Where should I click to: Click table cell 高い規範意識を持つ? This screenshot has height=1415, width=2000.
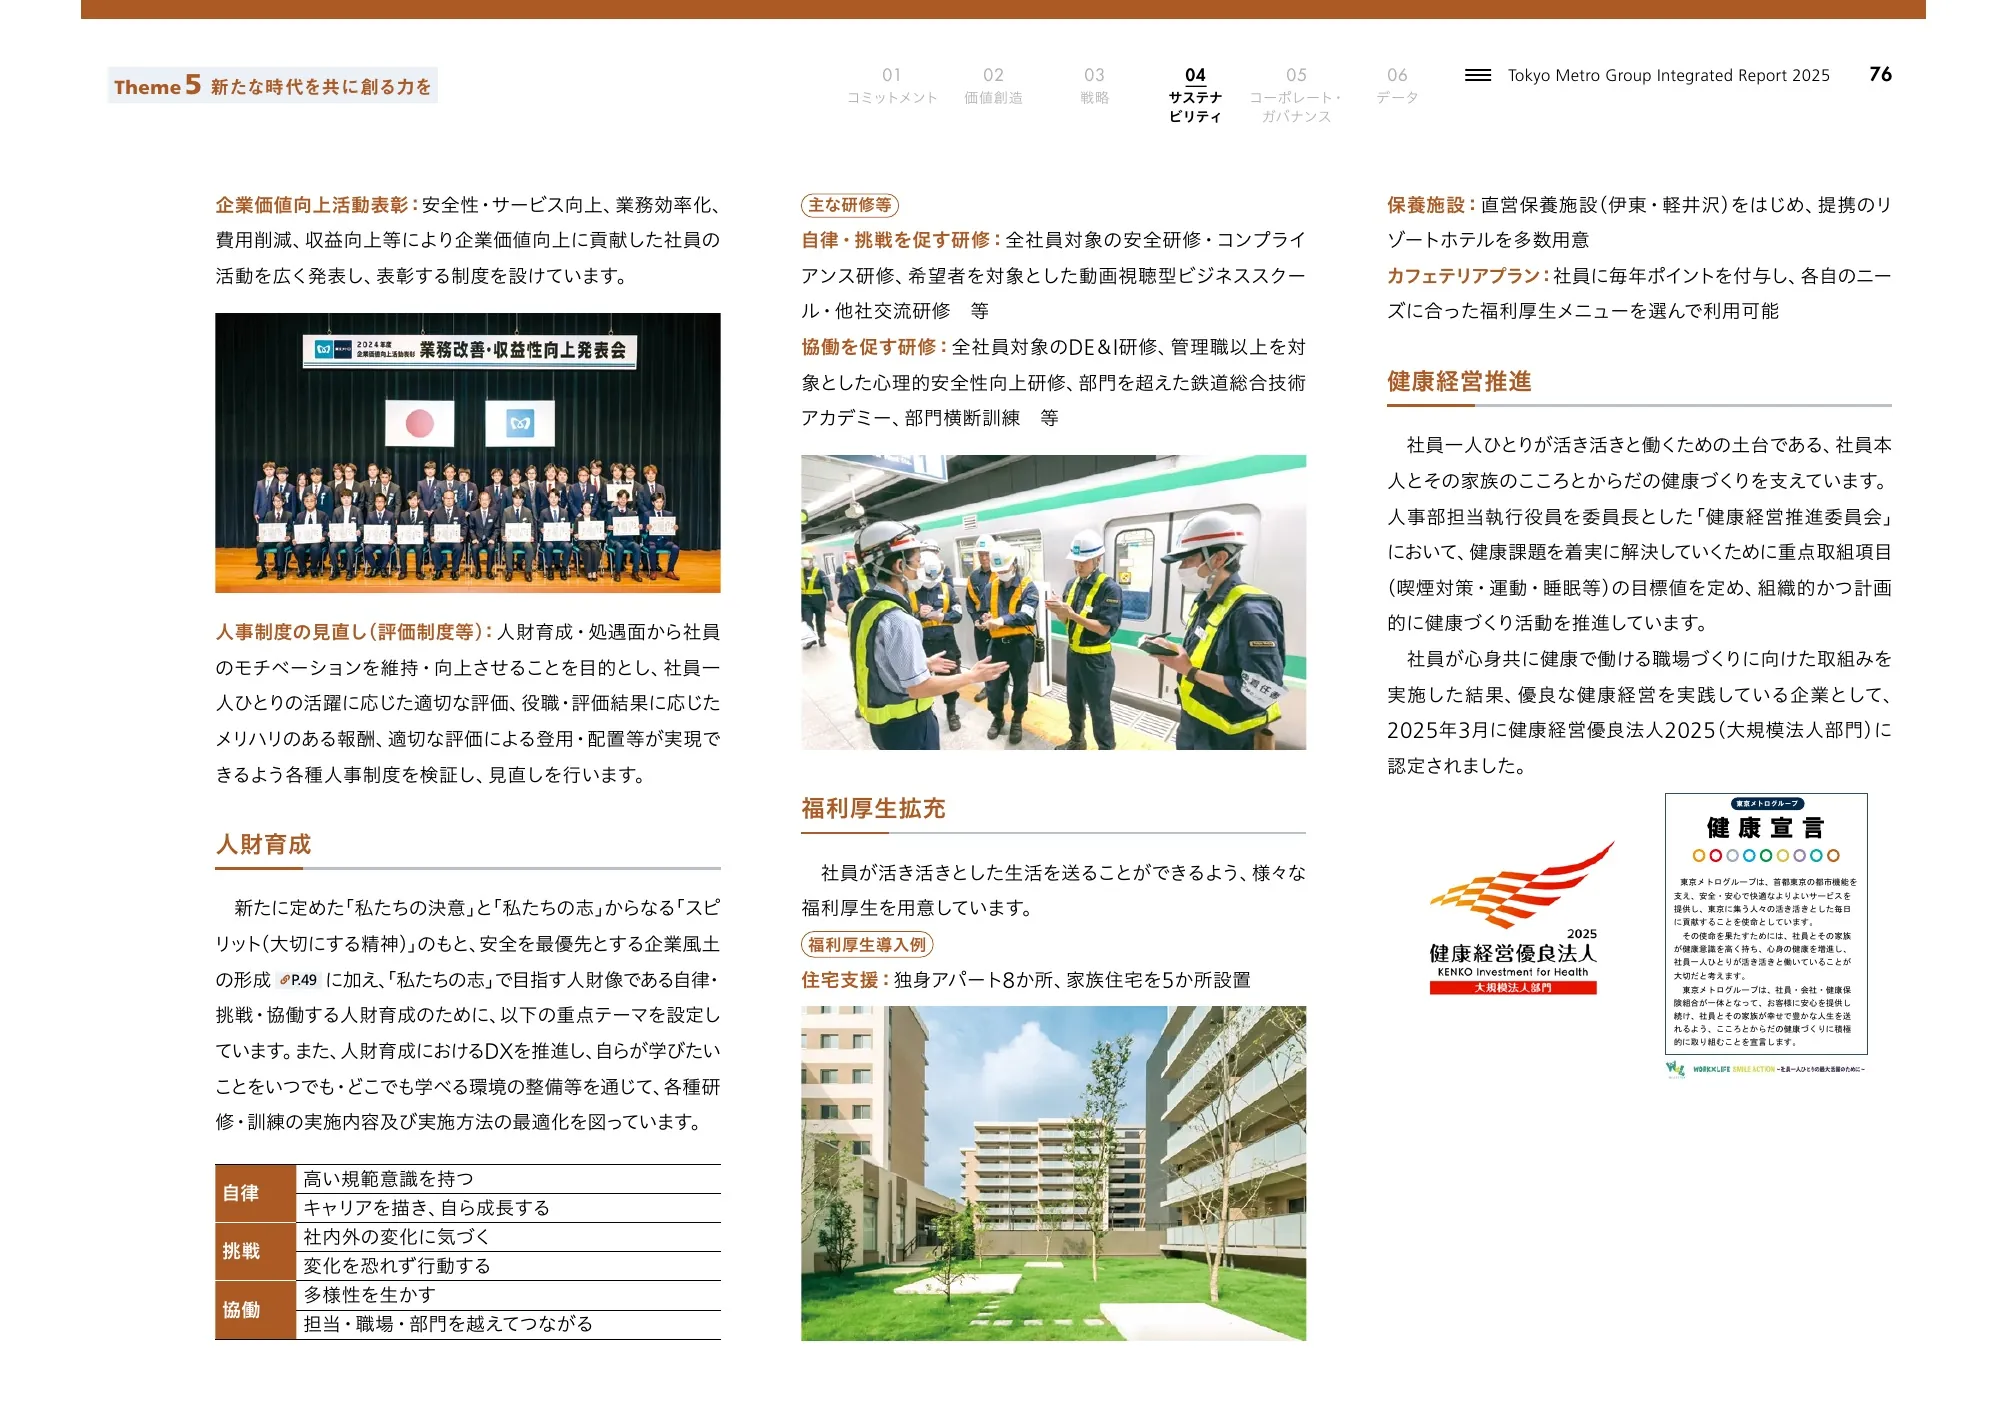pos(508,1179)
